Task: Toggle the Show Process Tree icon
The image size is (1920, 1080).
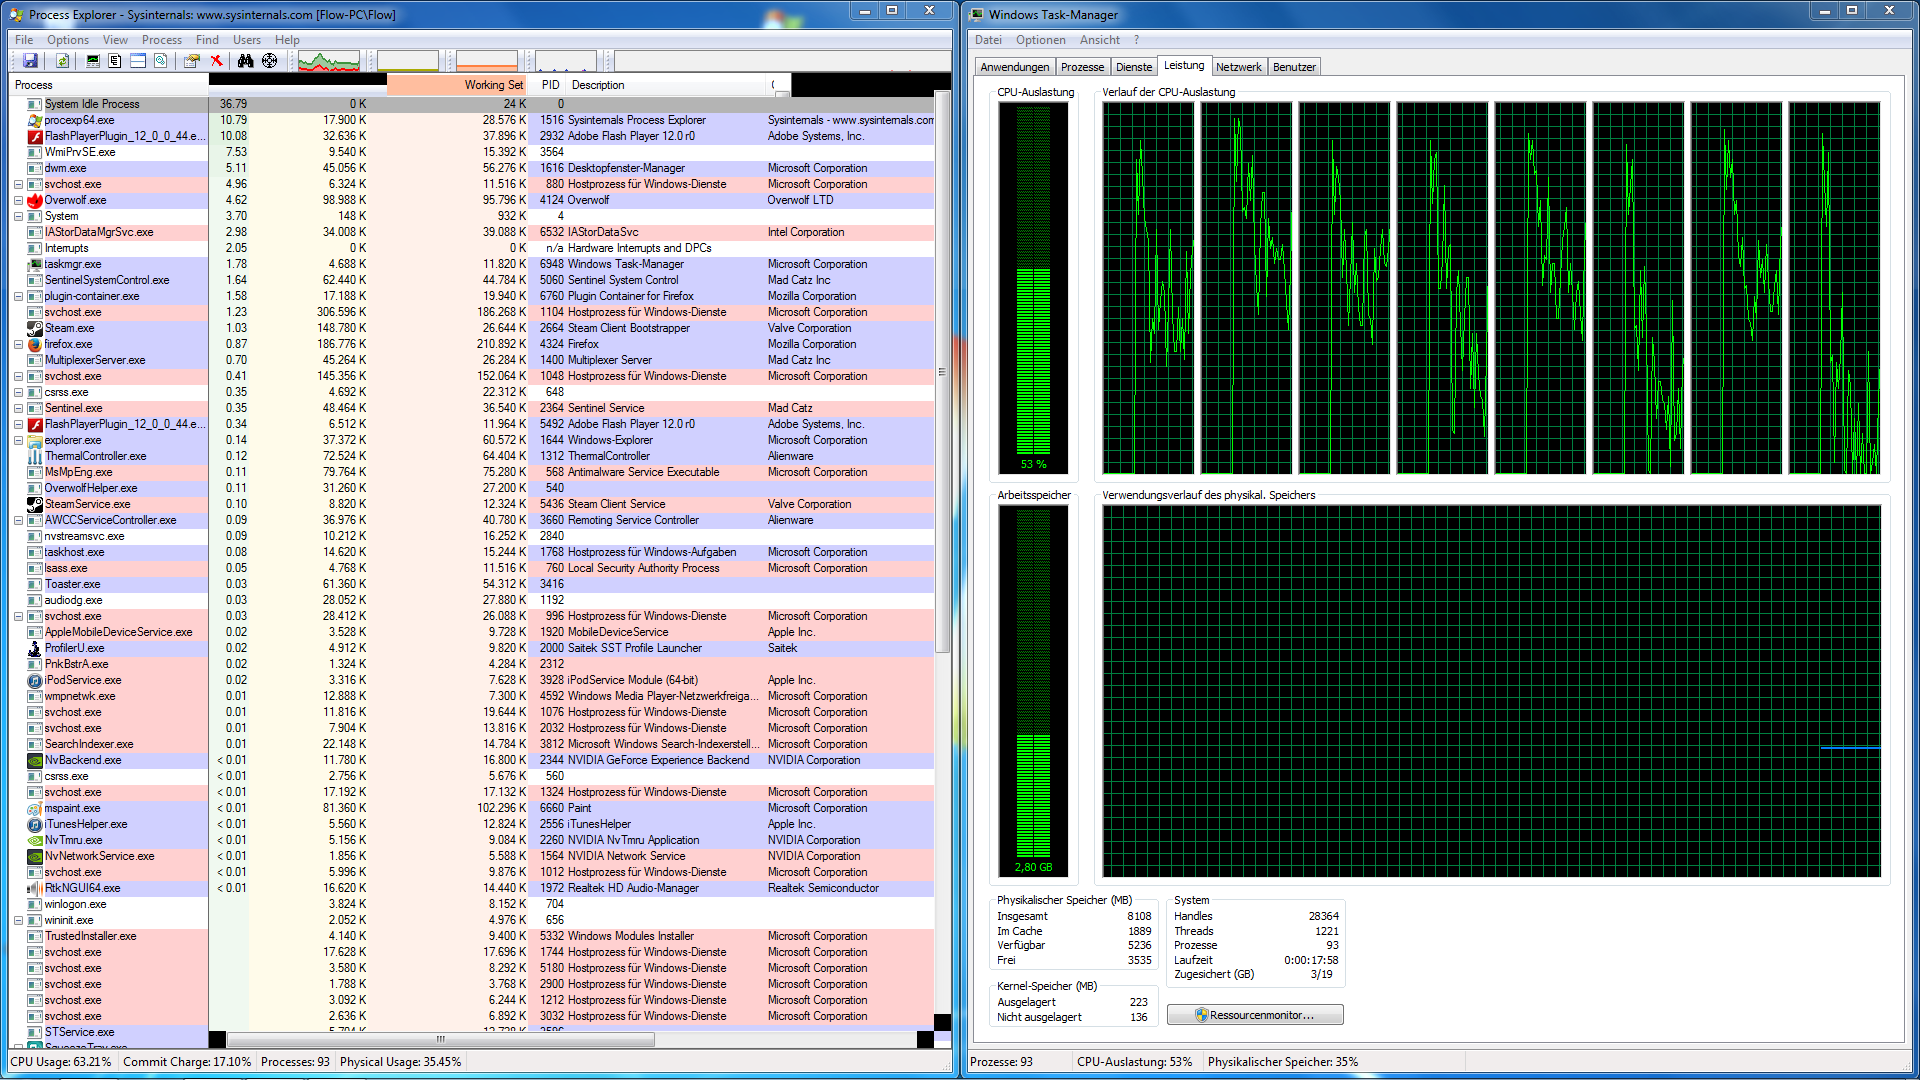Action: (x=115, y=61)
